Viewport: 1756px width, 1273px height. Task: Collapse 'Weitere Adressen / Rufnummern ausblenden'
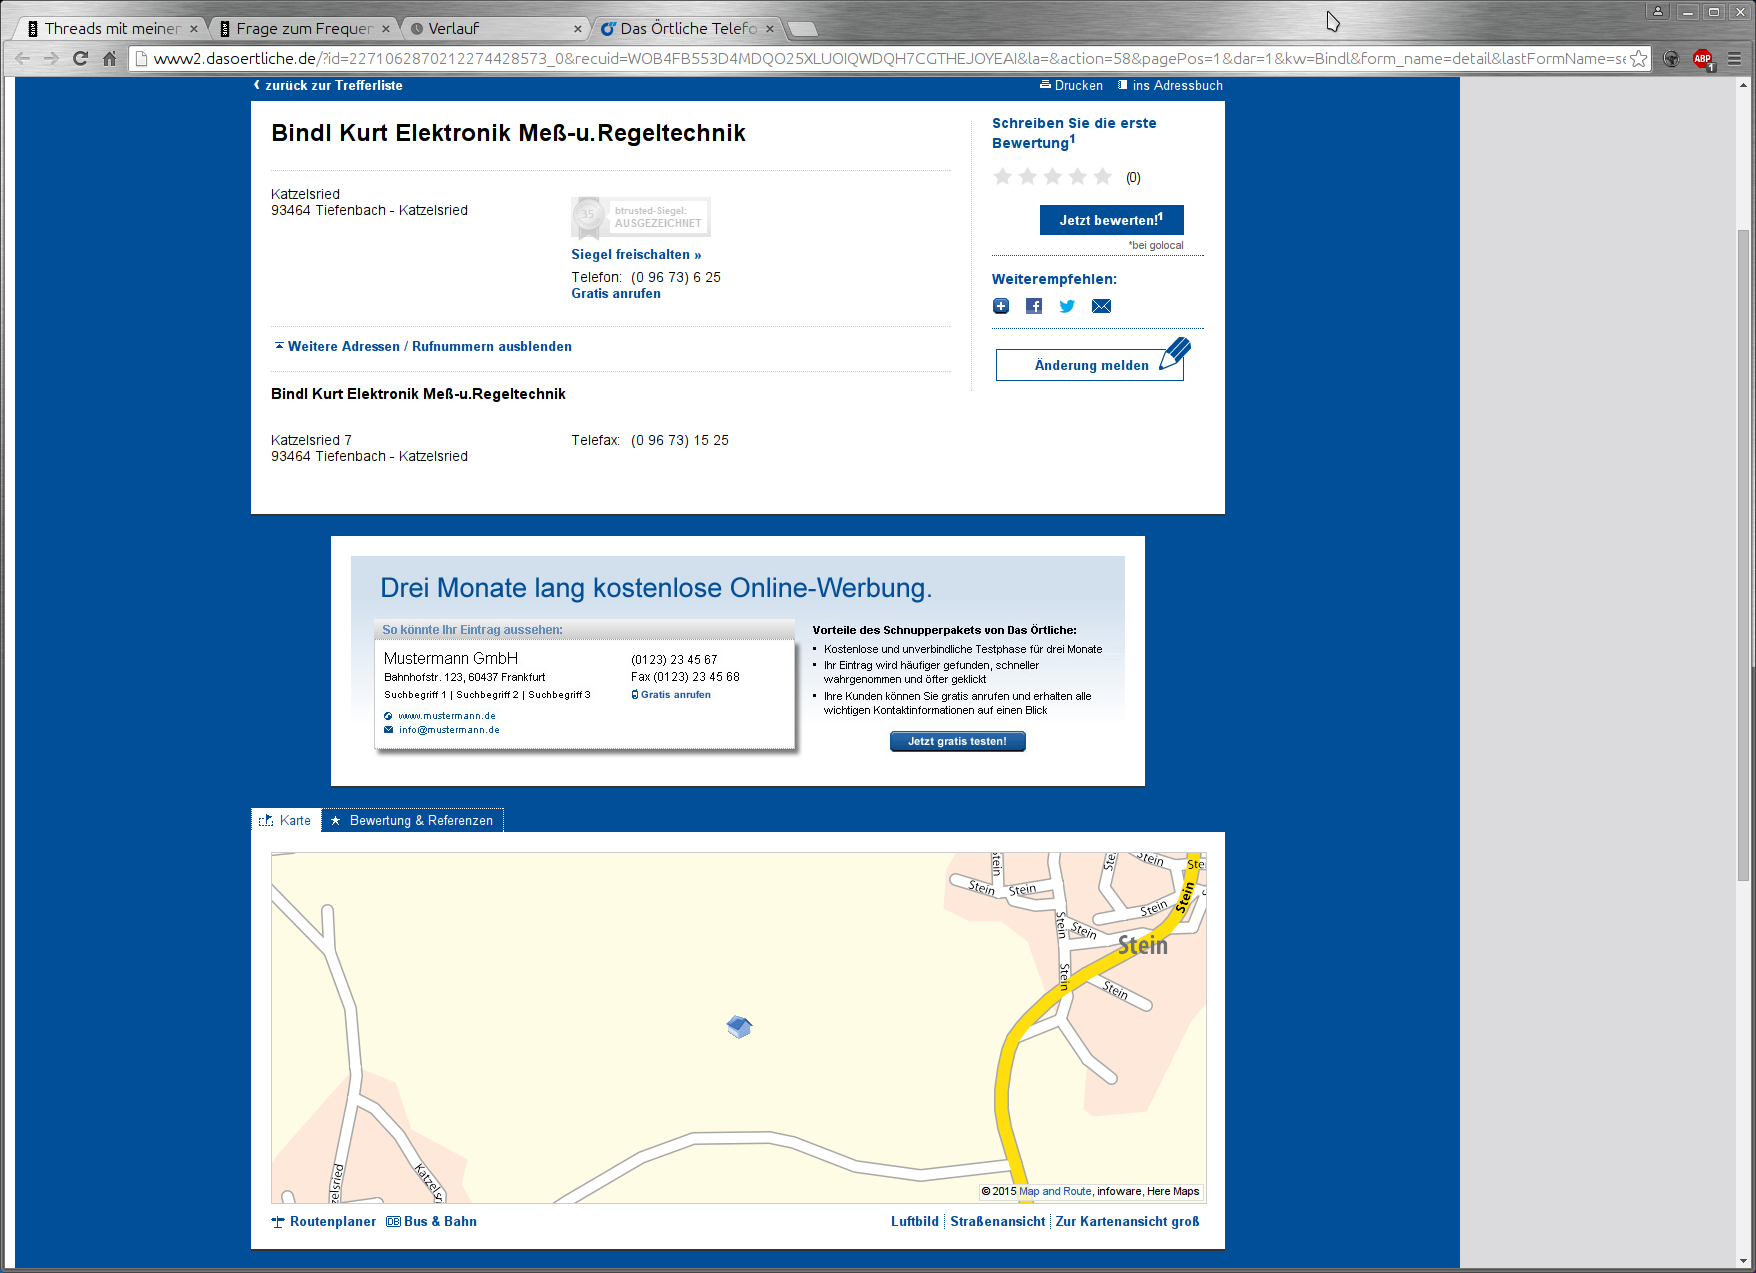coord(423,346)
